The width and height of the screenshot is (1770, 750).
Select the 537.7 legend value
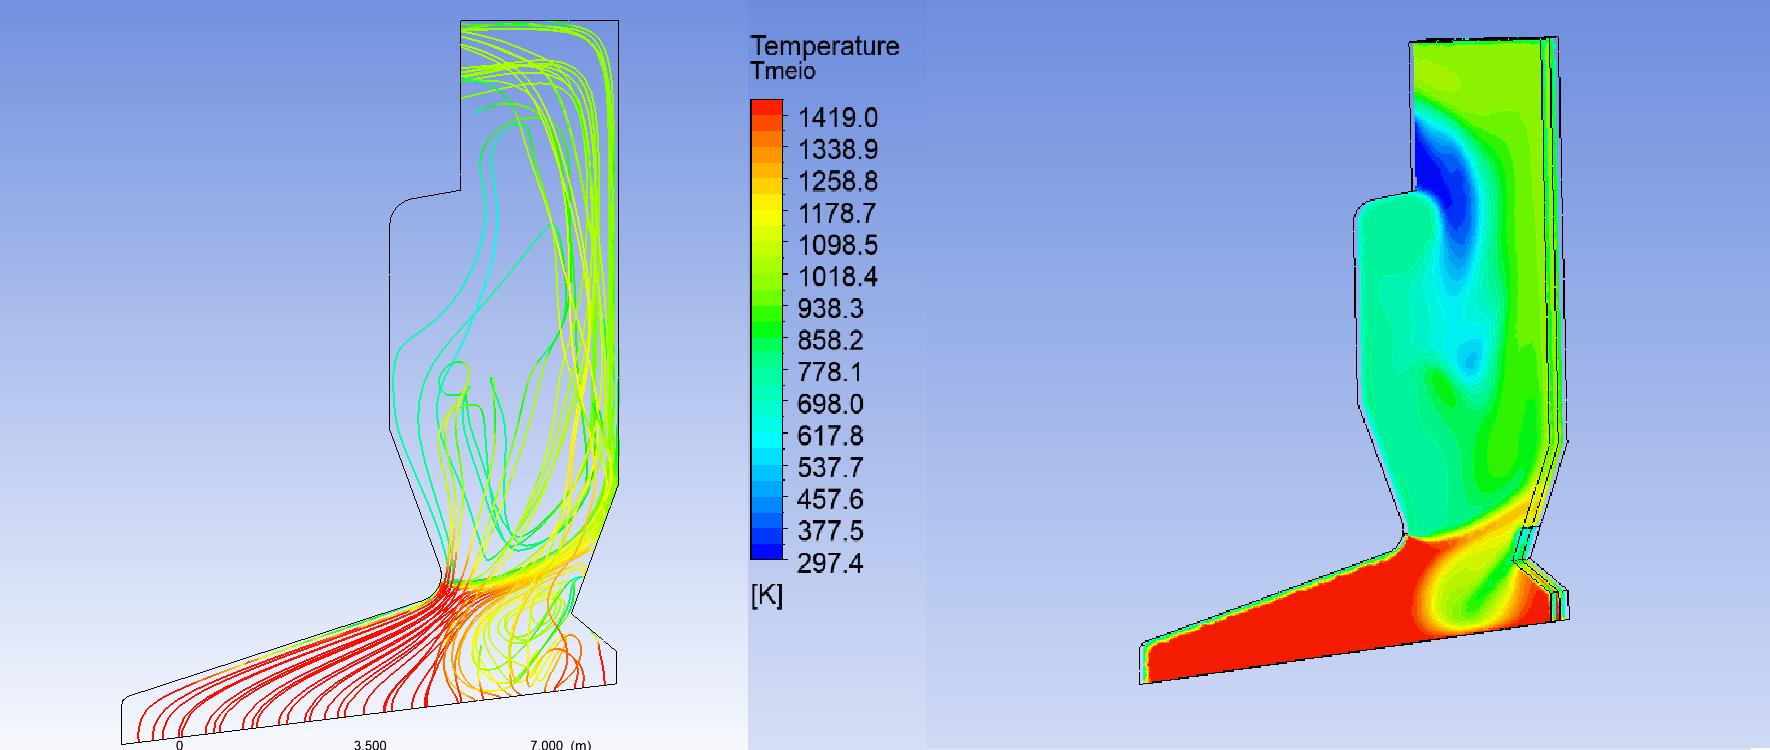point(830,468)
